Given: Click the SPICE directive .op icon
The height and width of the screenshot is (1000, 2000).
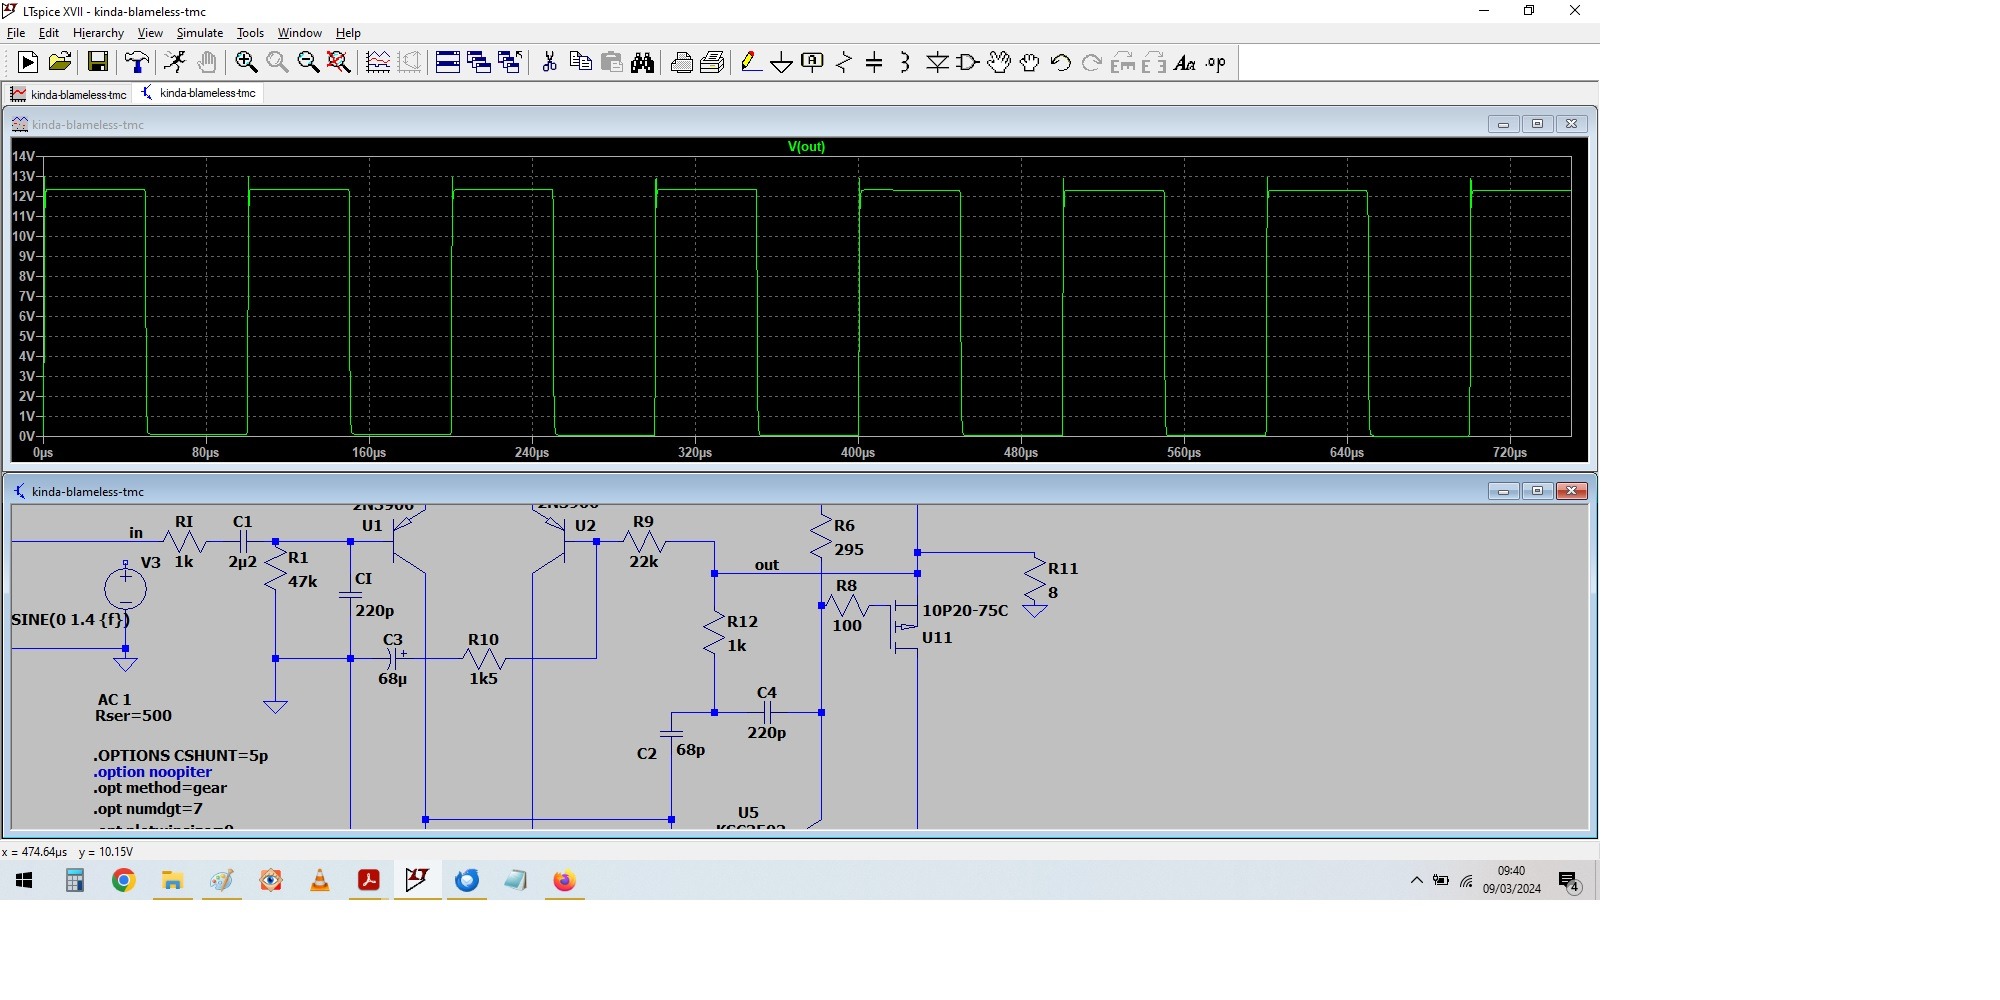Looking at the screenshot, I should pos(1216,63).
